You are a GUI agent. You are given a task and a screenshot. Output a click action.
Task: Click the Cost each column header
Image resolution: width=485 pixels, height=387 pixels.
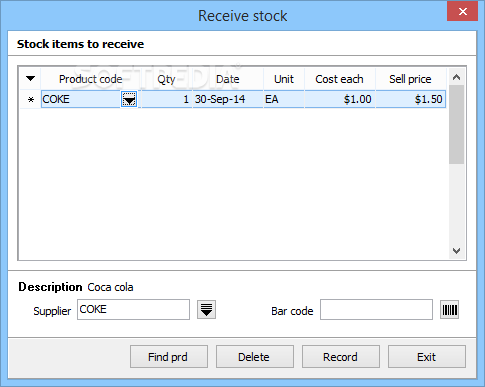340,79
